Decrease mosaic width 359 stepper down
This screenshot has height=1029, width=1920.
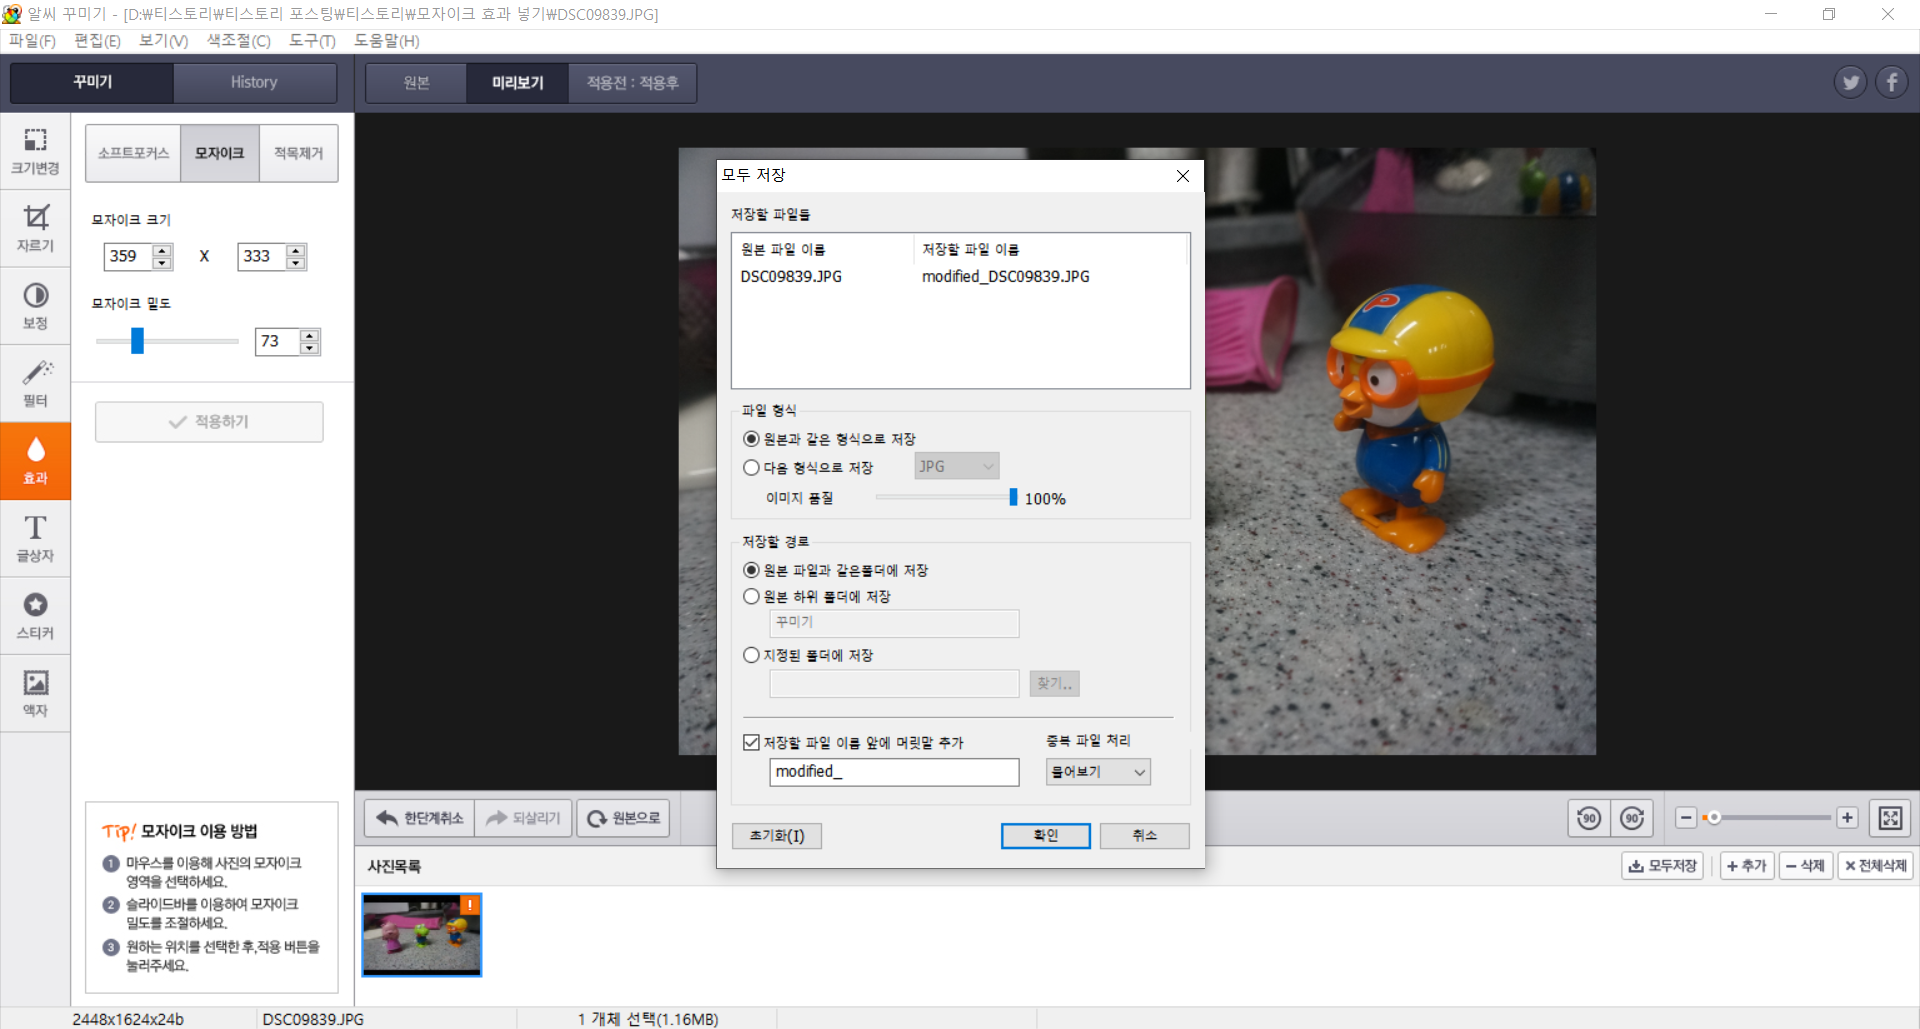point(162,263)
